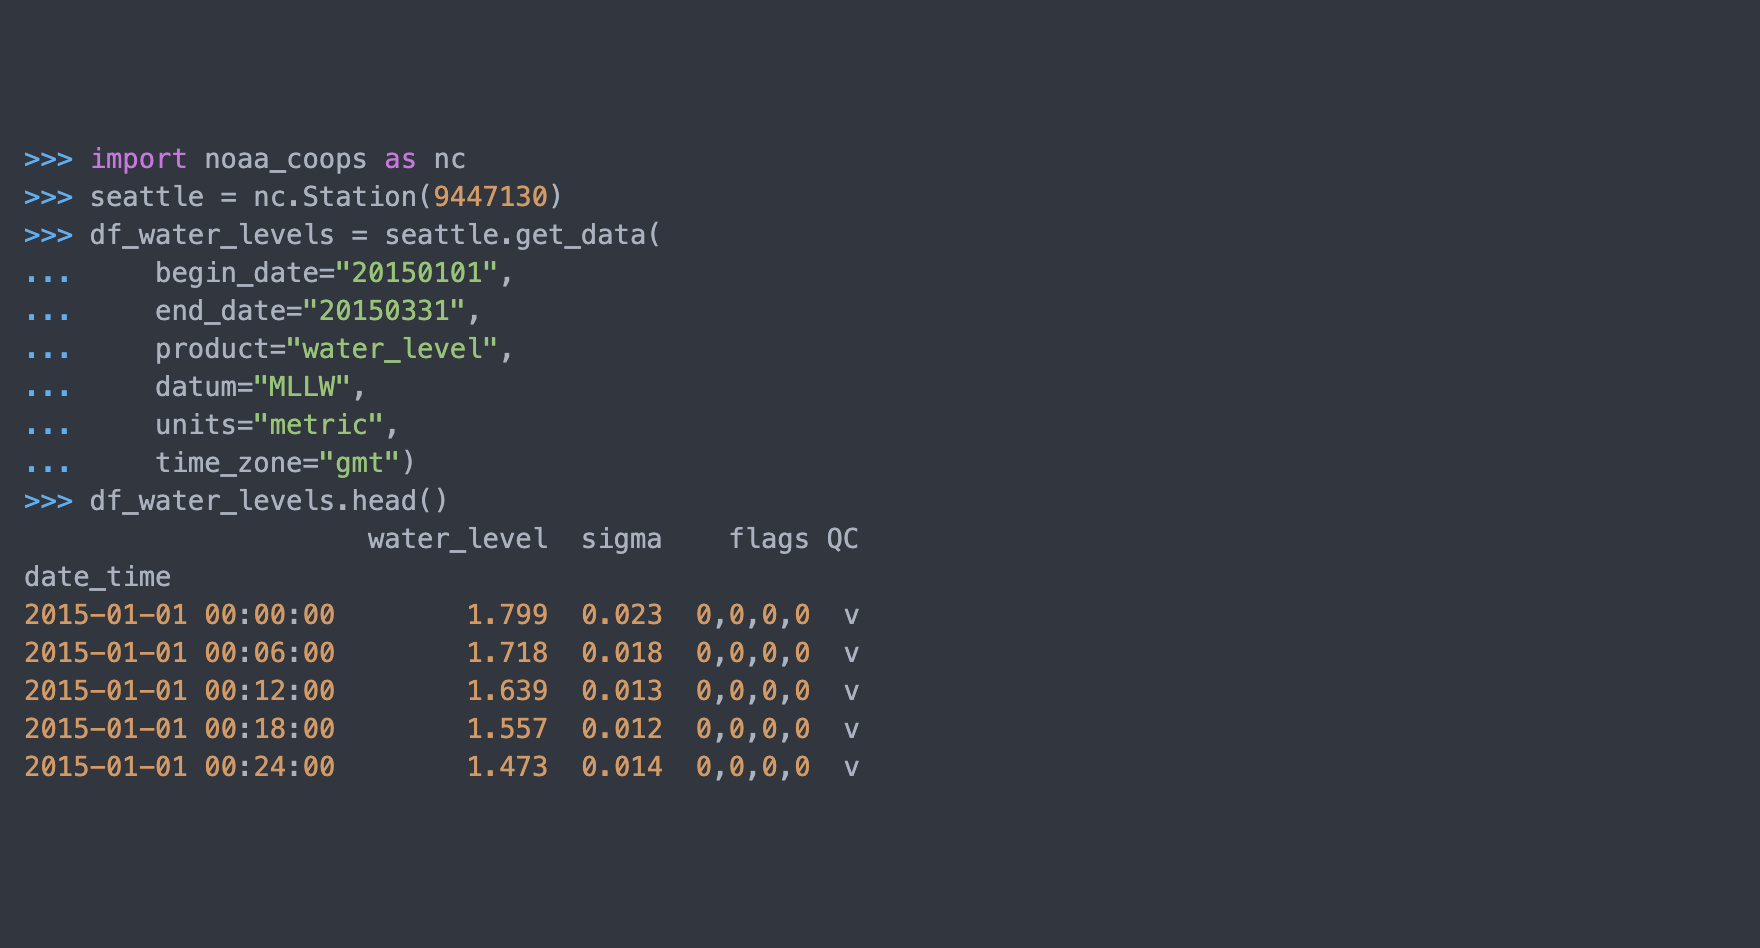The image size is (1760, 948).
Task: Click the water level value 1.799
Action: (507, 615)
